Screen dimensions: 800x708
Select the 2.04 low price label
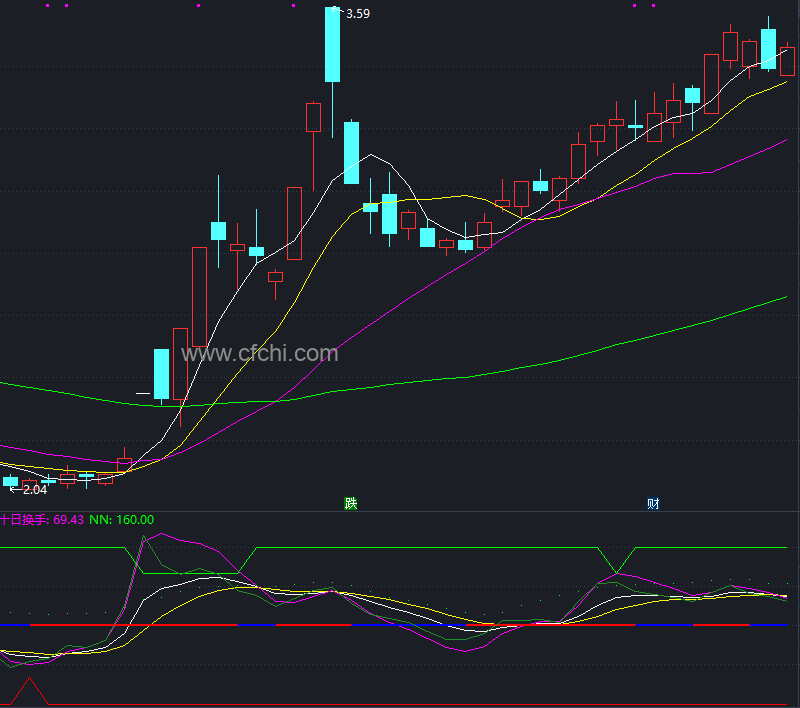tap(35, 490)
